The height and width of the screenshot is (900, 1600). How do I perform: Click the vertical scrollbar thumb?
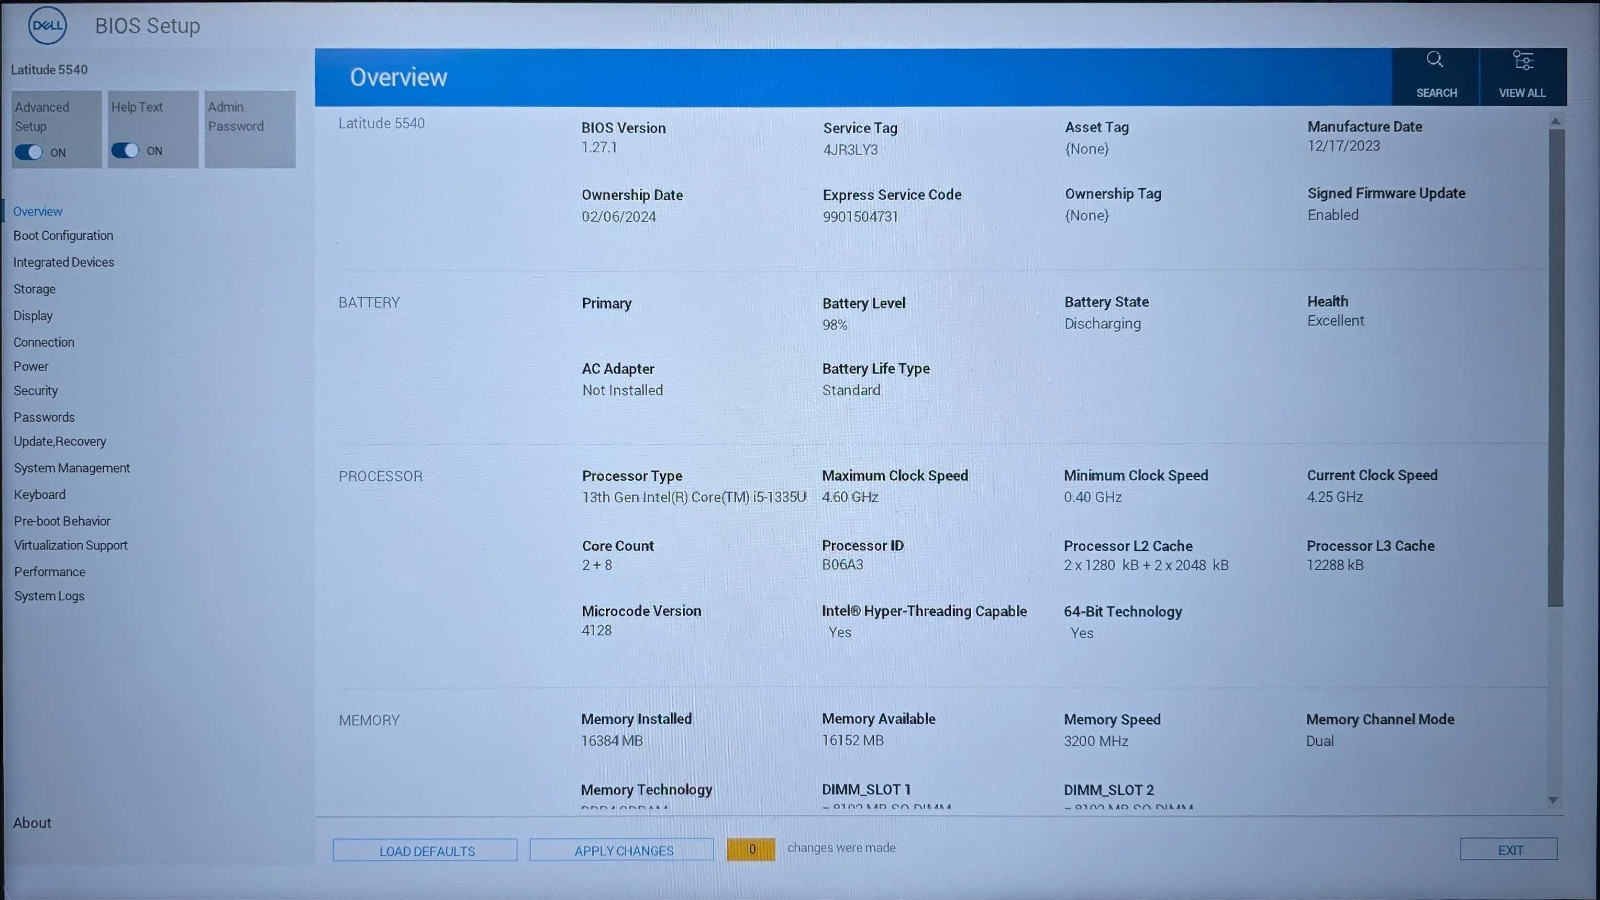point(1555,367)
